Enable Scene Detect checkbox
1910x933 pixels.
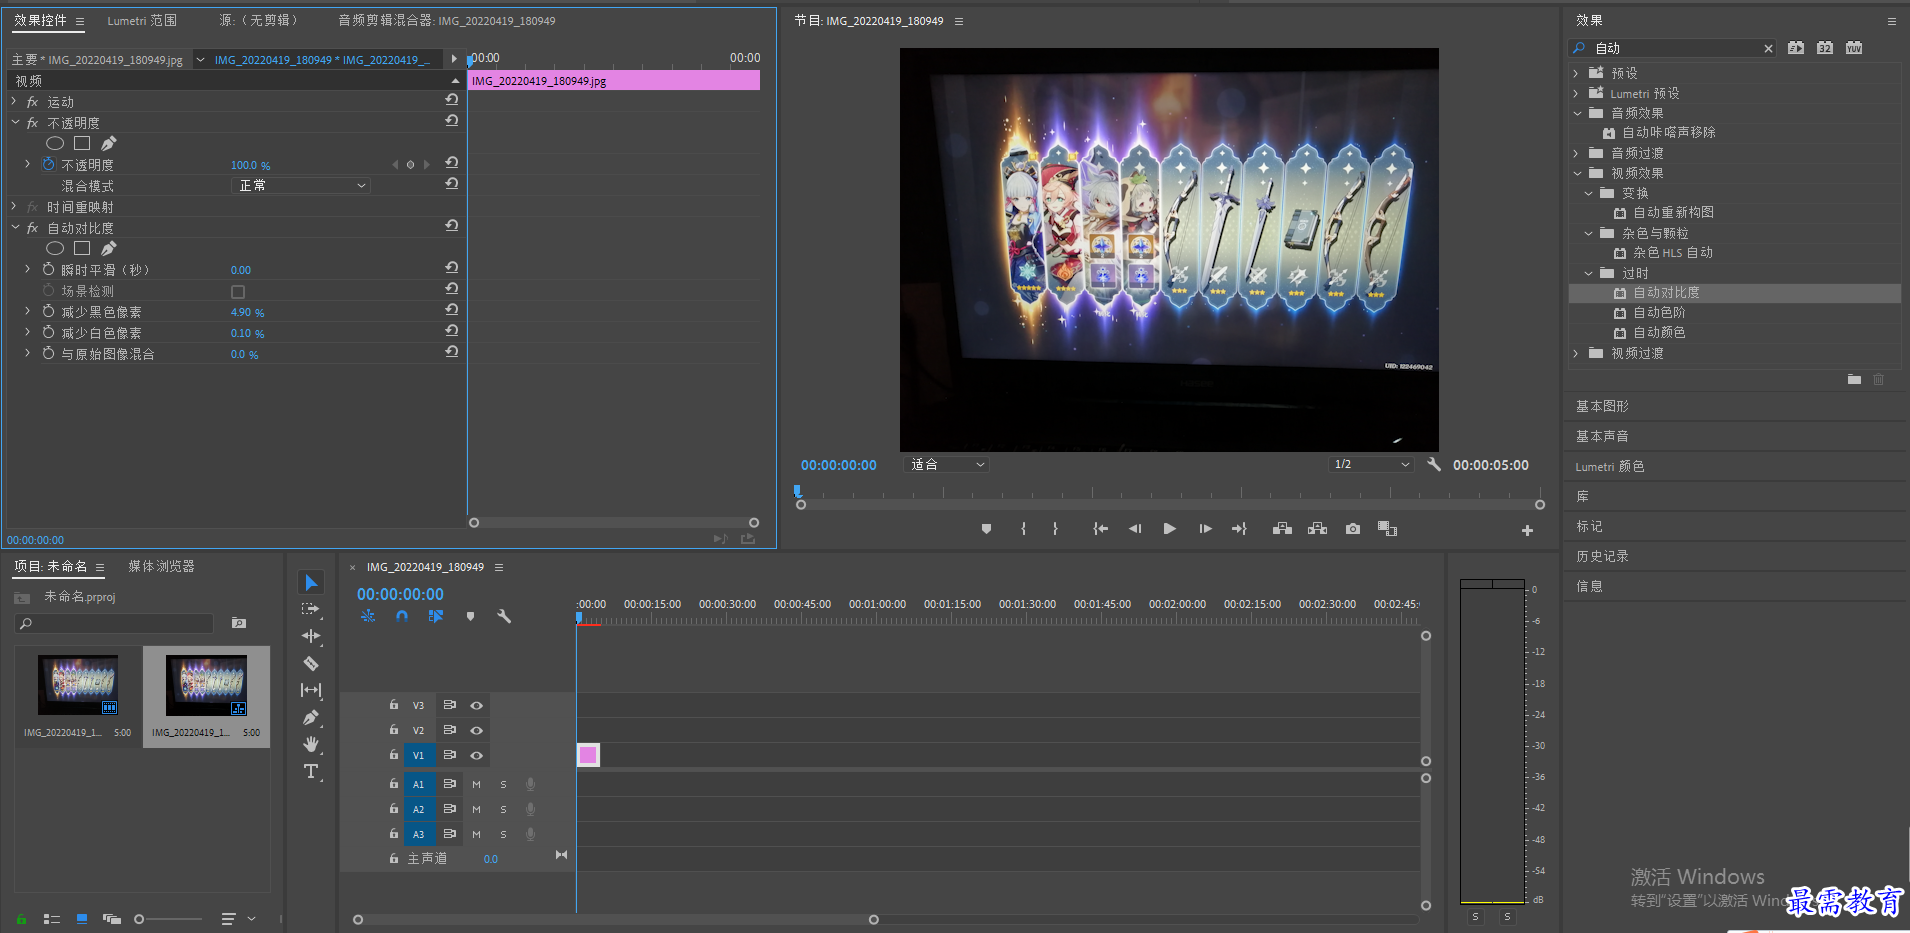tap(238, 292)
